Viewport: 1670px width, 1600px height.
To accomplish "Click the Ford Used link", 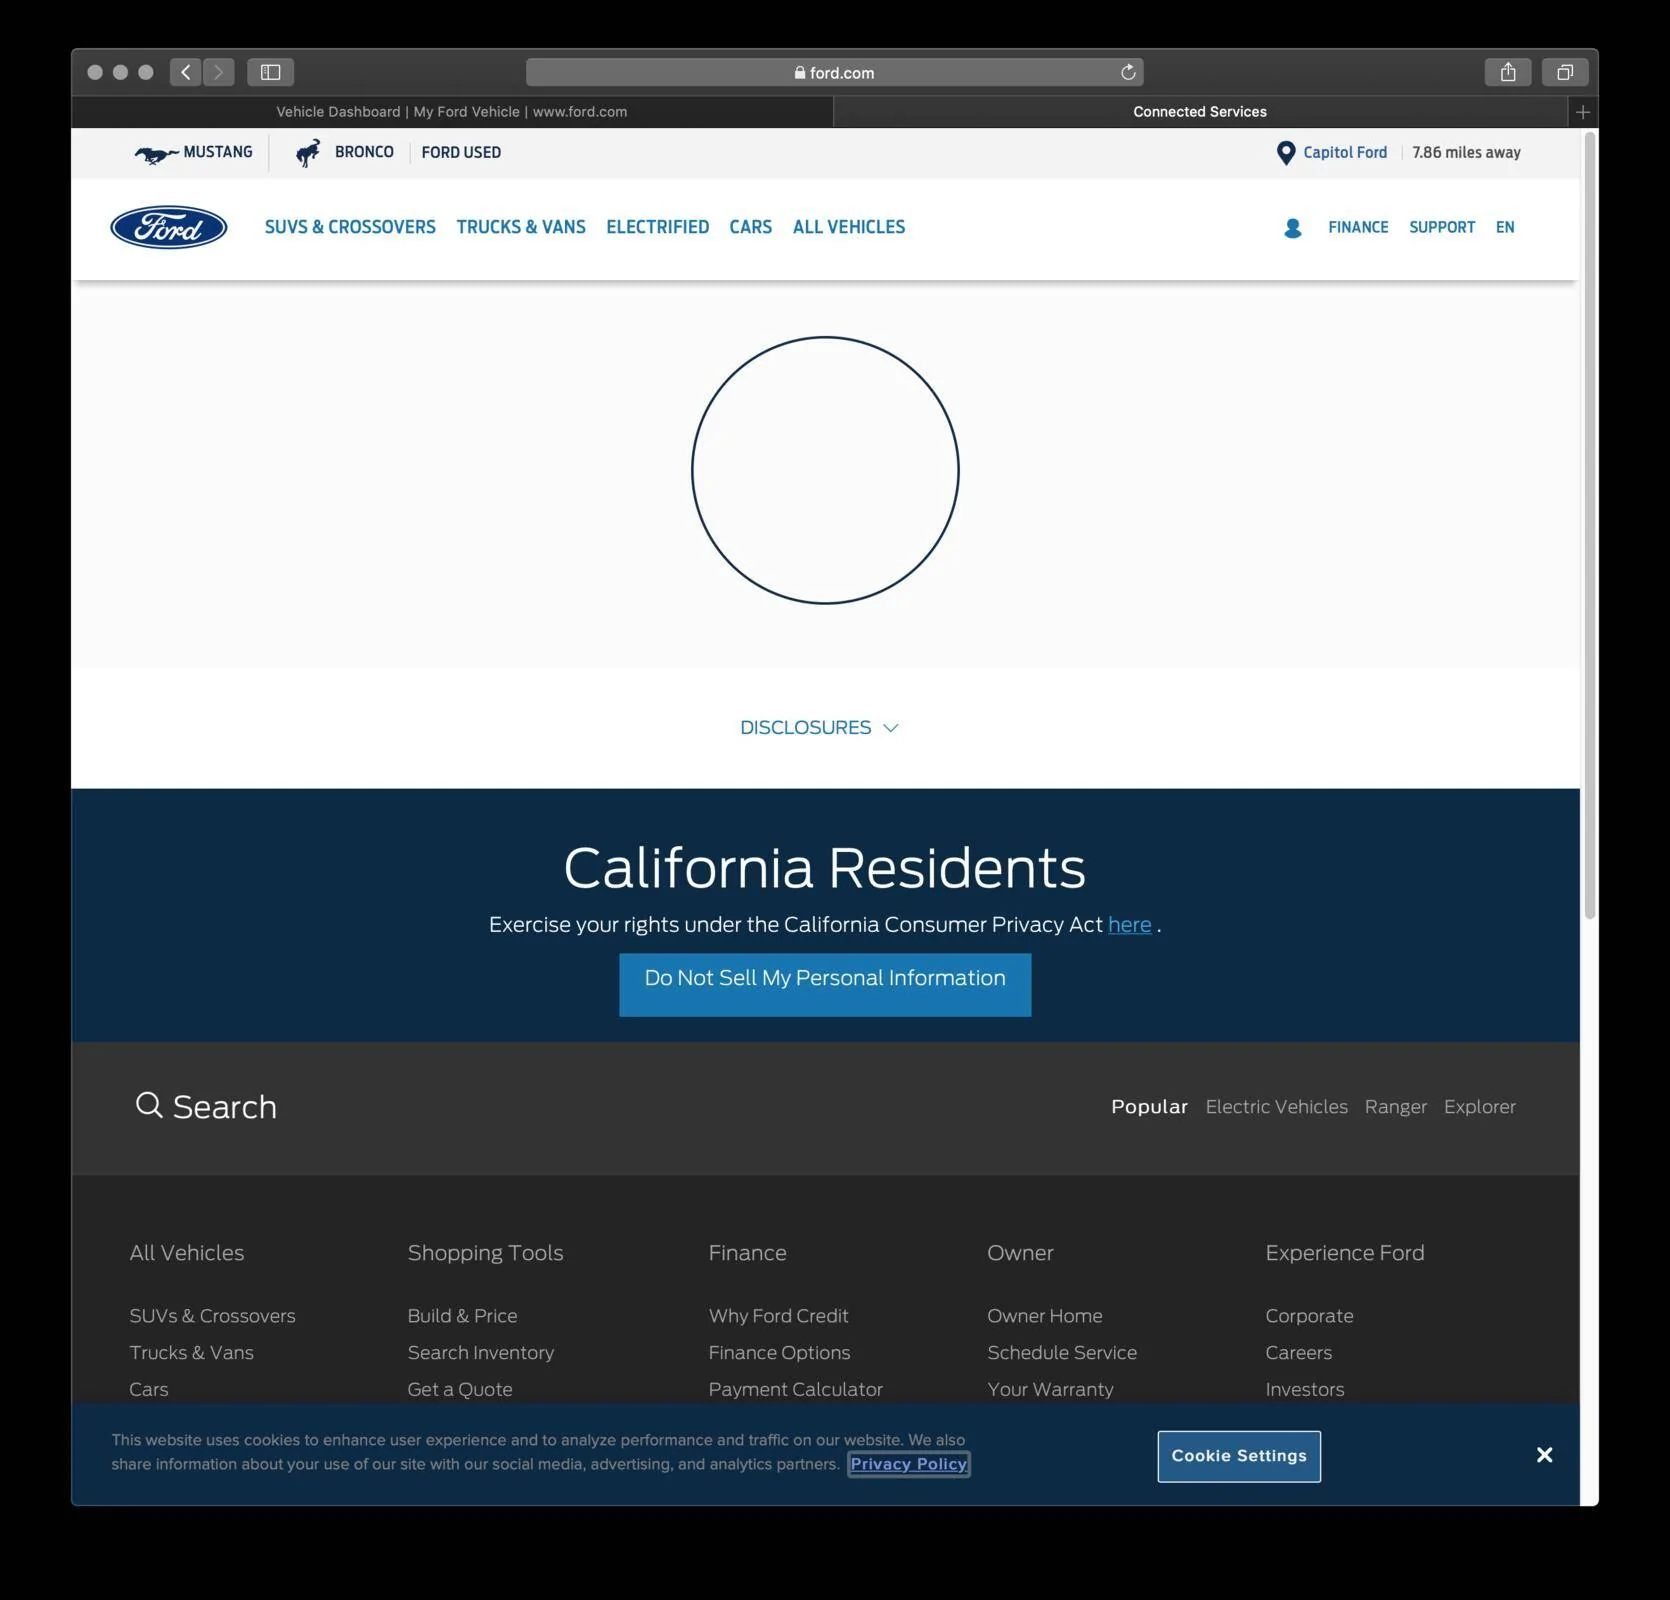I will click(x=461, y=153).
